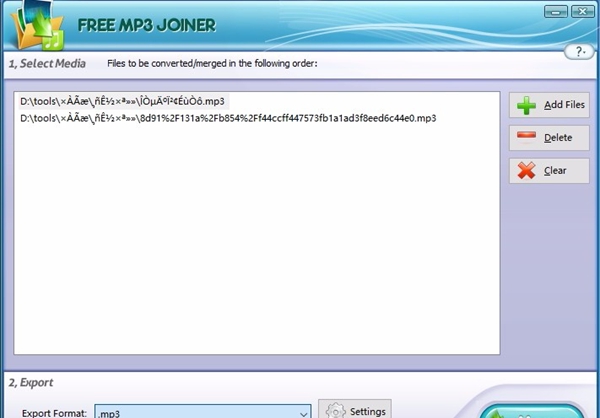600x418 pixels.
Task: Close the Free MP3 Joiner window
Action: click(583, 11)
